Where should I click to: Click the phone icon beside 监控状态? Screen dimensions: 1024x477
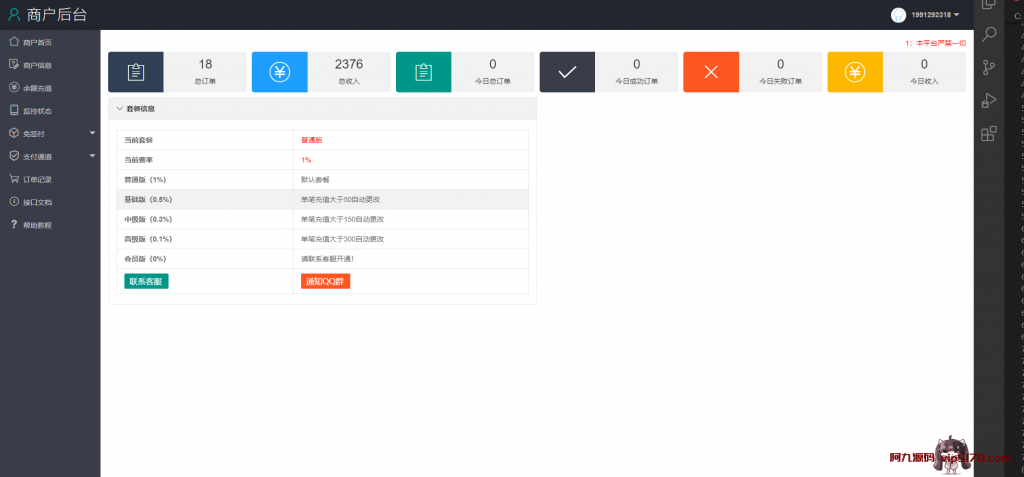click(13, 110)
